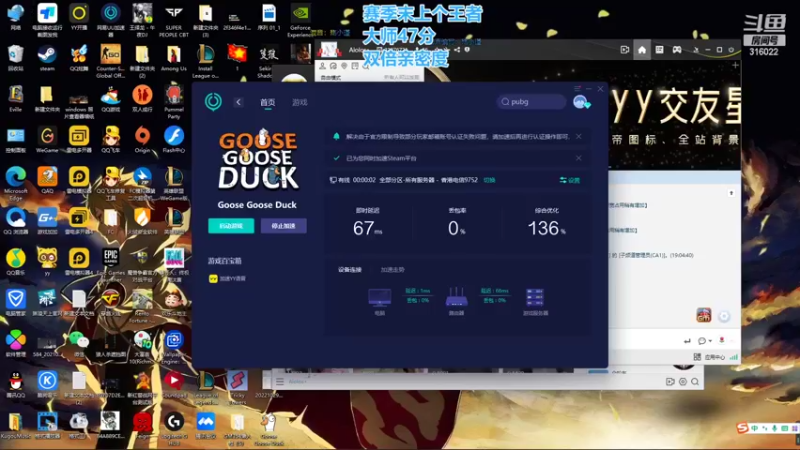Open the Eville desktop shortcut
This screenshot has width=800, height=450.
tap(15, 99)
